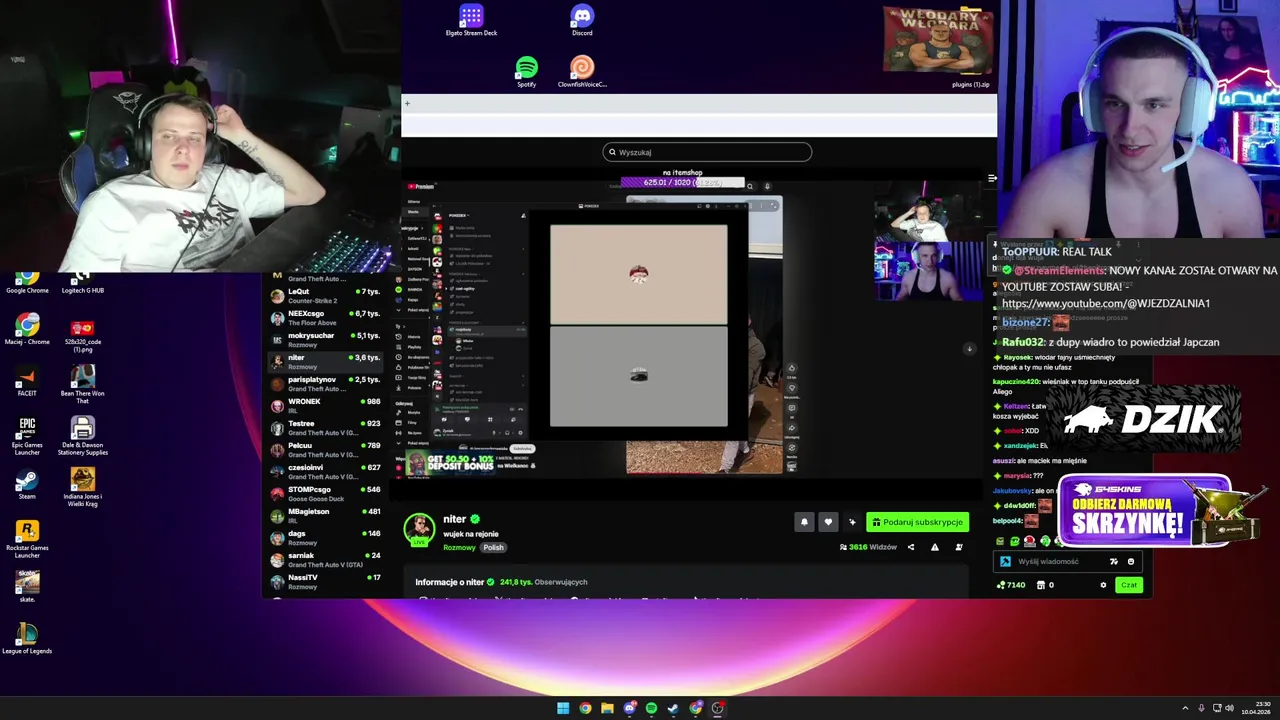Launch Steam from the desktop icon

(27, 485)
